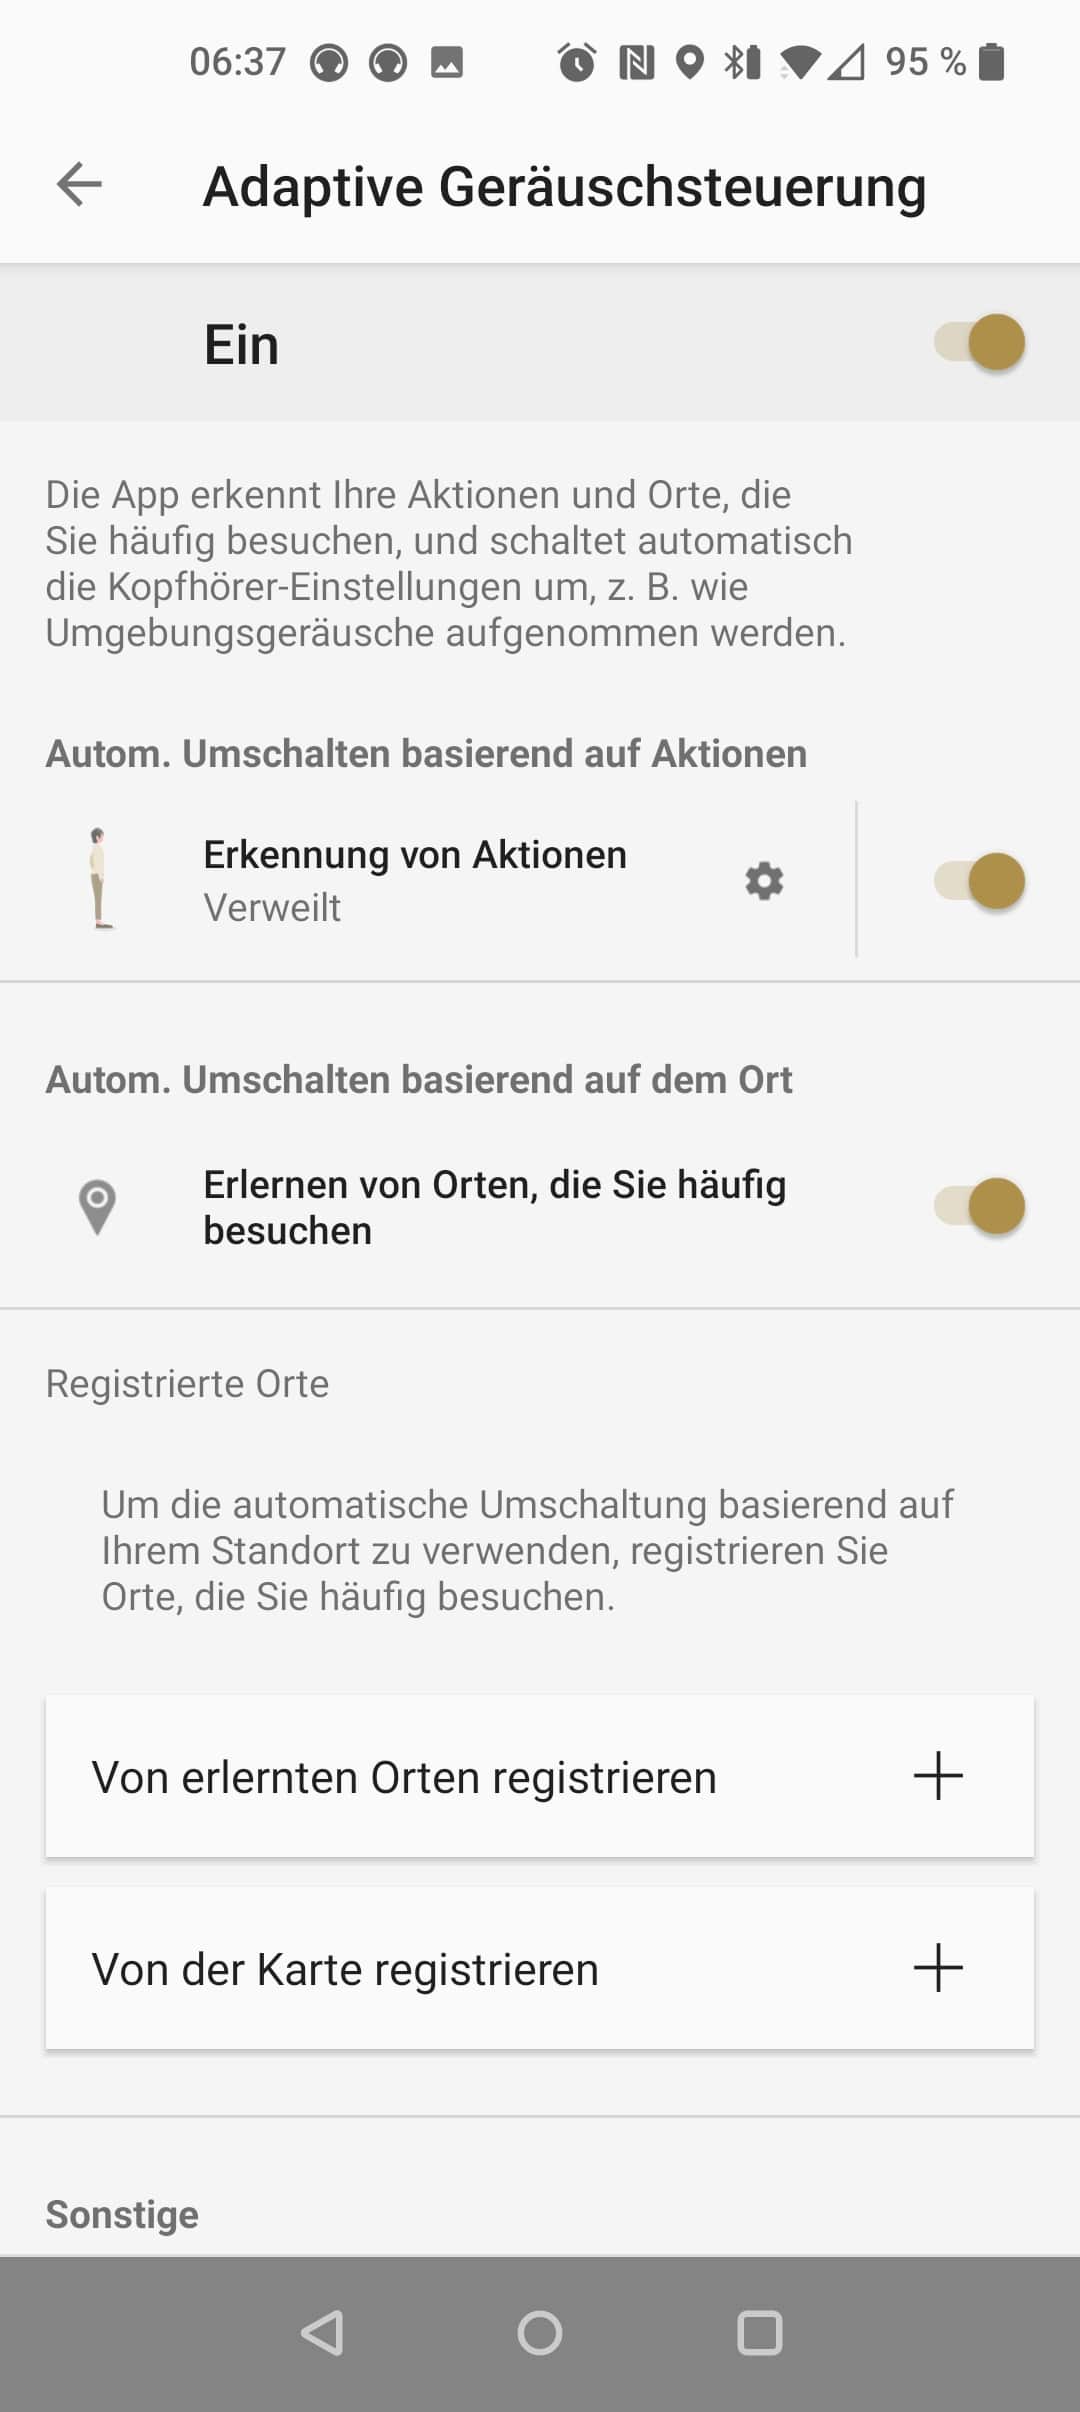
Task: Tap the standing person activity icon
Action: 98,879
